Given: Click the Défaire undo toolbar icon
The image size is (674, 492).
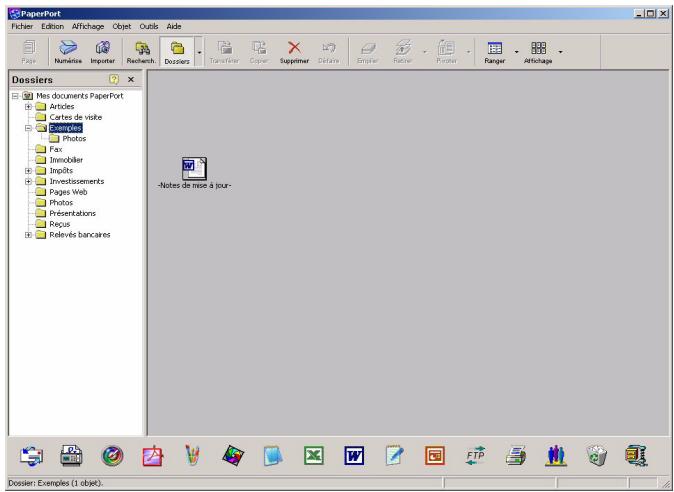Looking at the screenshot, I should coord(329,52).
